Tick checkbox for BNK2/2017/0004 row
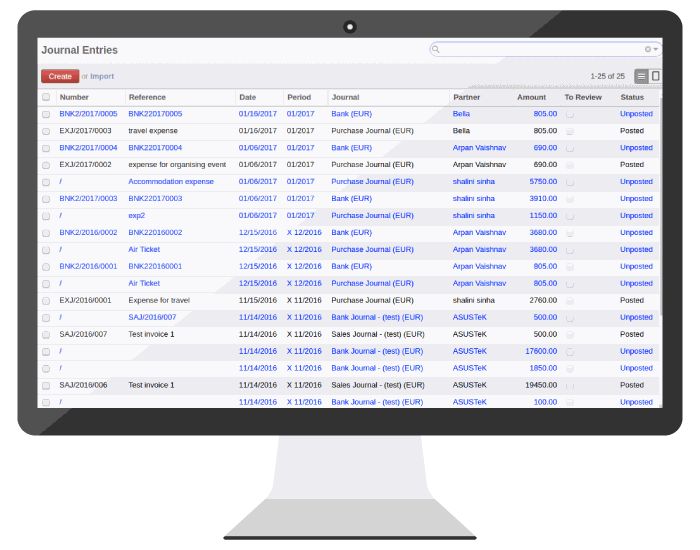This screenshot has width=700, height=550. coord(46,148)
